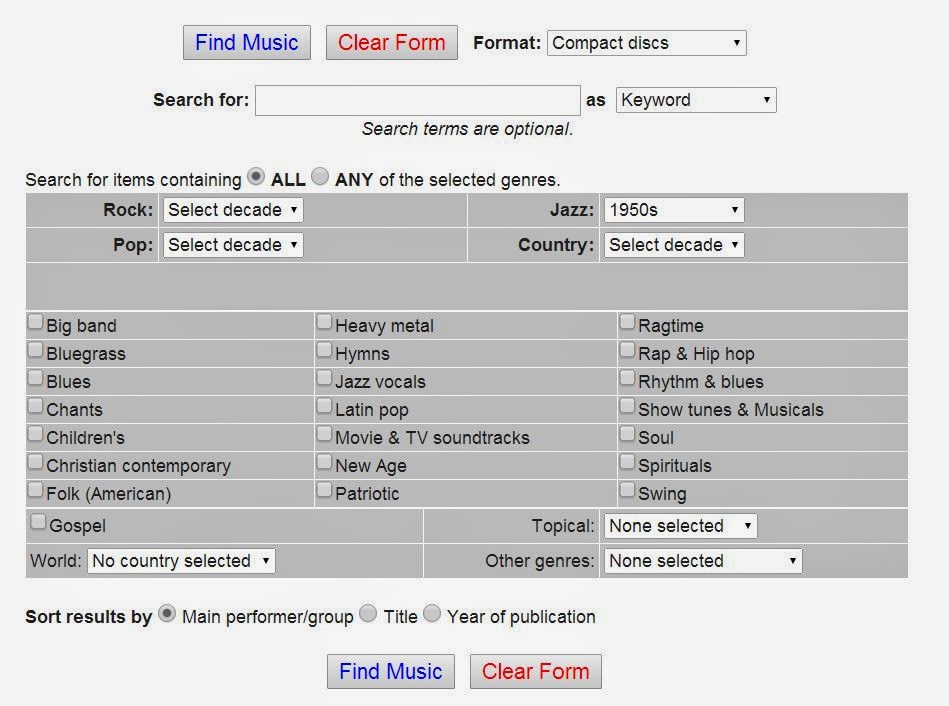Check the Big band checkbox
Viewport: 949px width, 706px height.
[36, 323]
